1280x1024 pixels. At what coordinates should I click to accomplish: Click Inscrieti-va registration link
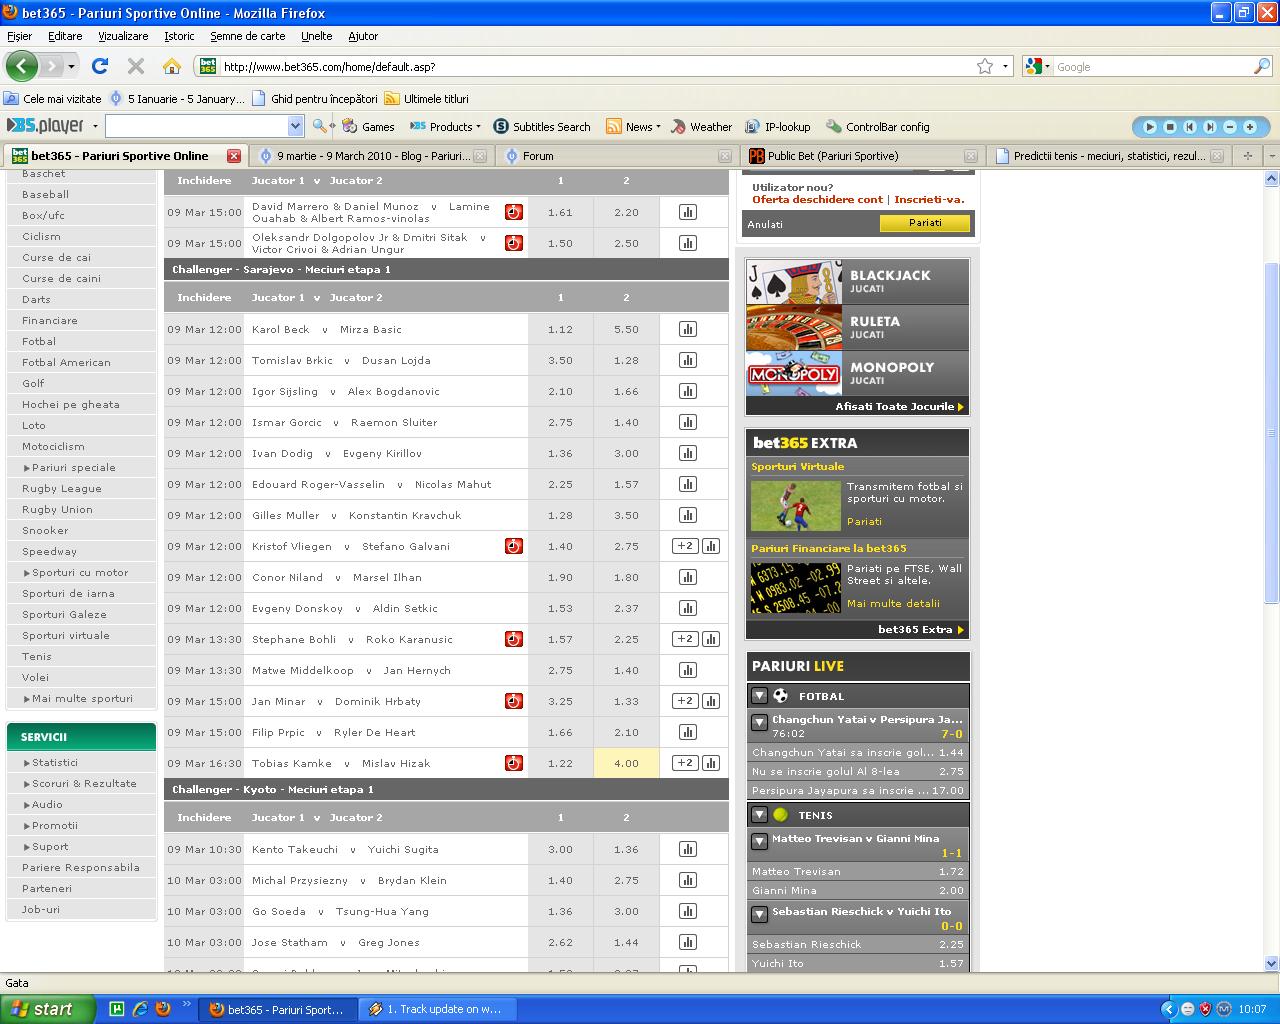(929, 199)
